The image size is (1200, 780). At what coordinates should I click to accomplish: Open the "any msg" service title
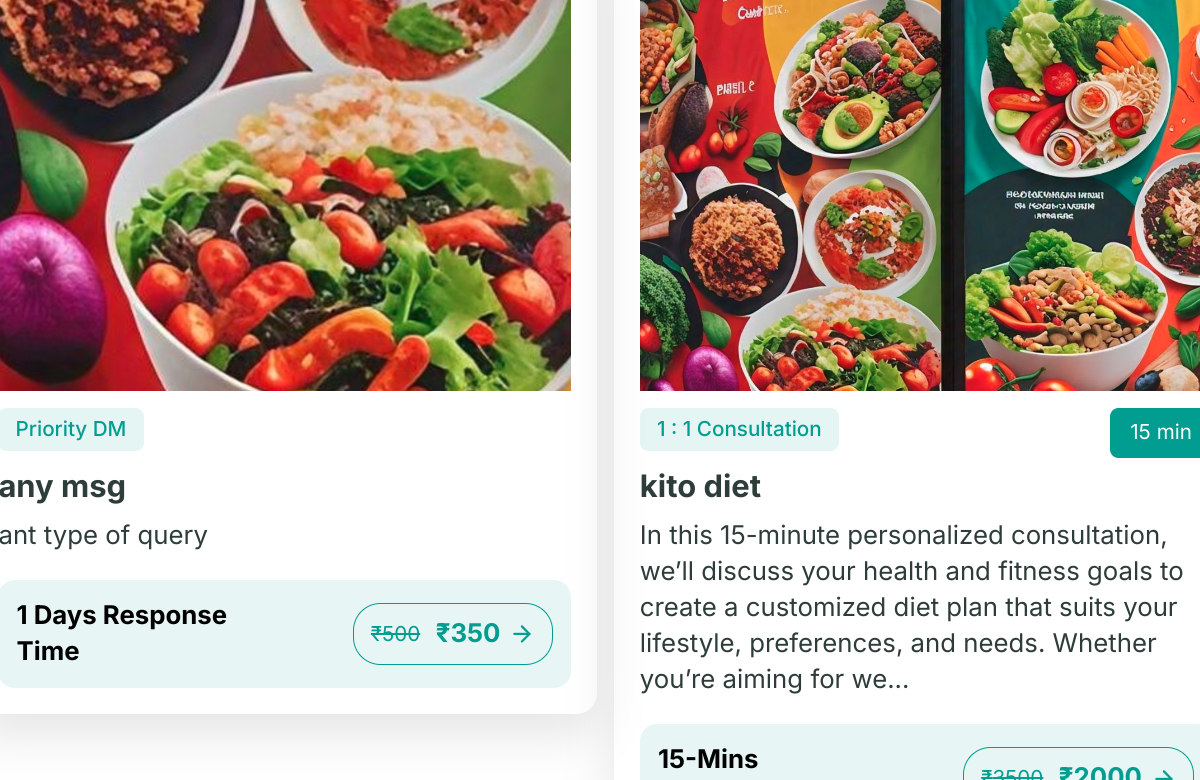coord(63,487)
